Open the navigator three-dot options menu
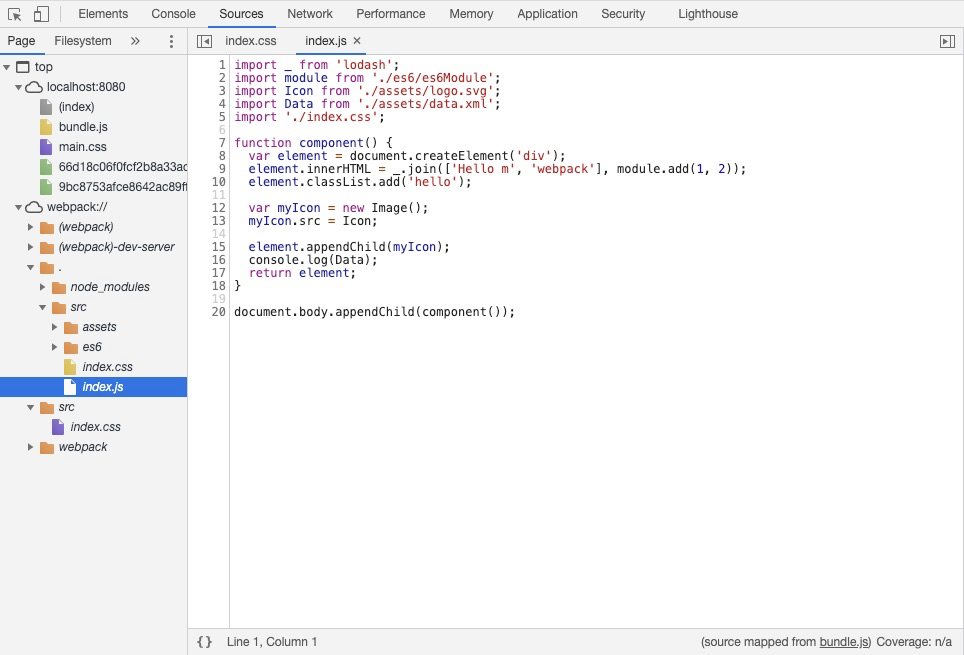The height and width of the screenshot is (655, 964). tap(171, 41)
